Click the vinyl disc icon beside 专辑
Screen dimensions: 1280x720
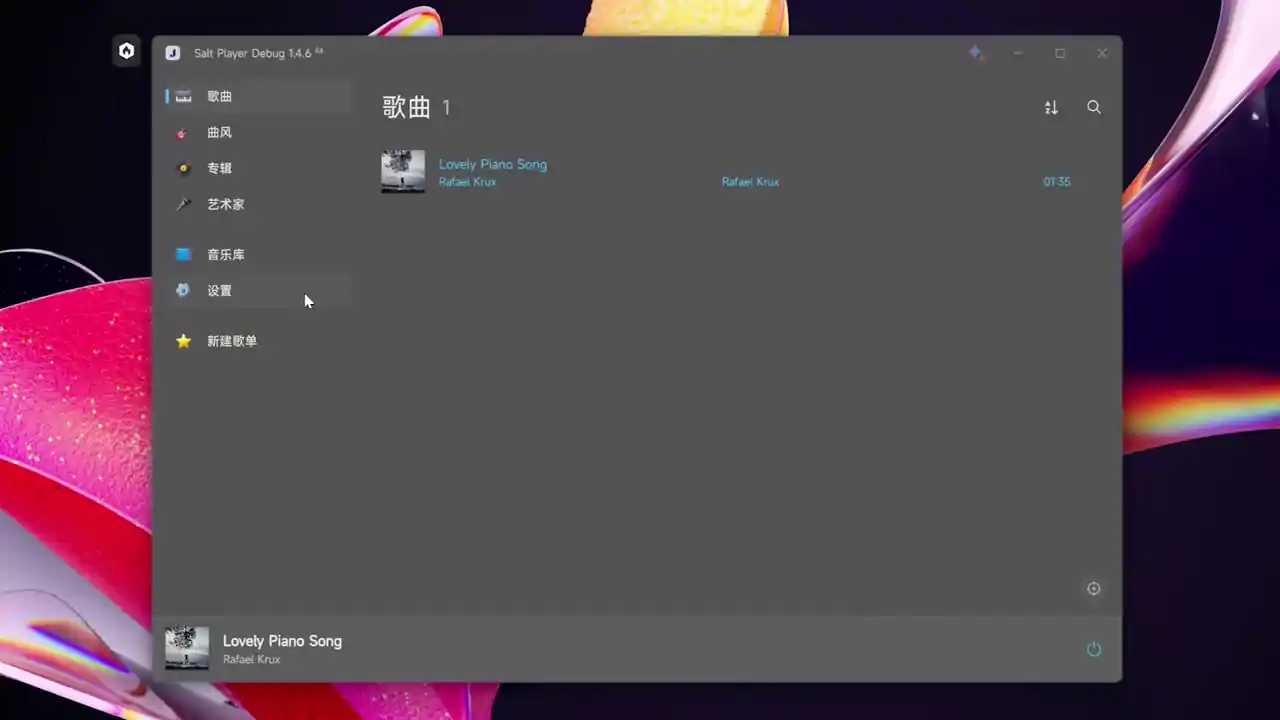coord(183,168)
